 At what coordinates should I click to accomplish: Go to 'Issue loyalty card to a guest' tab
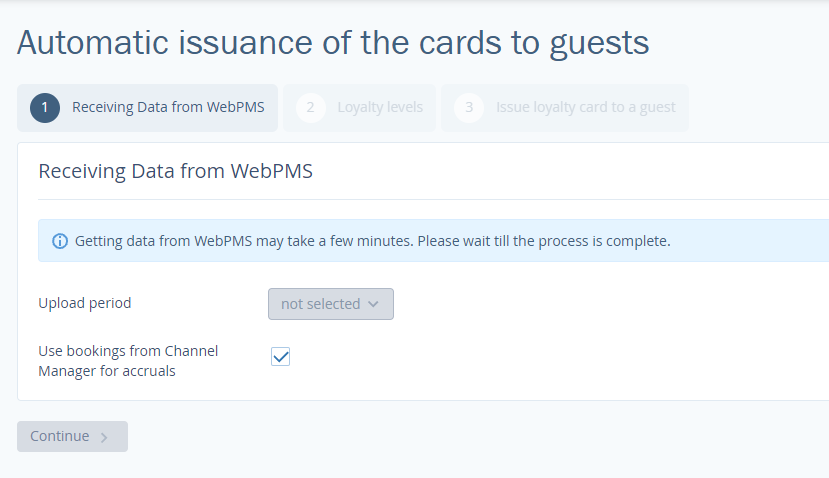(x=585, y=108)
